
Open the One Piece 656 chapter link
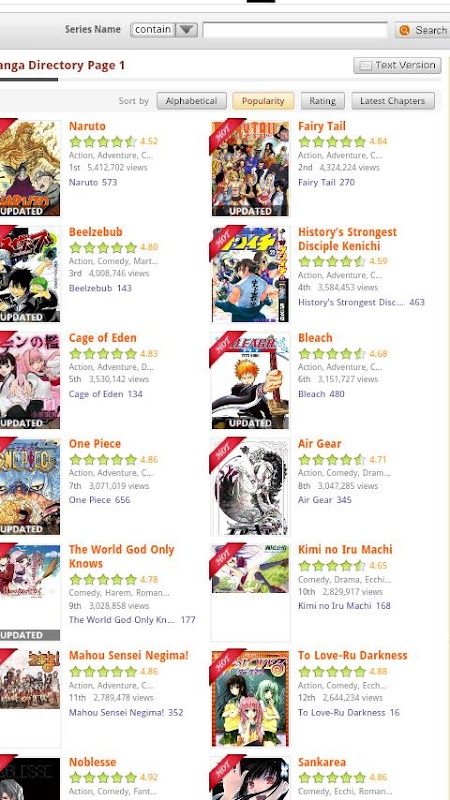(99, 499)
